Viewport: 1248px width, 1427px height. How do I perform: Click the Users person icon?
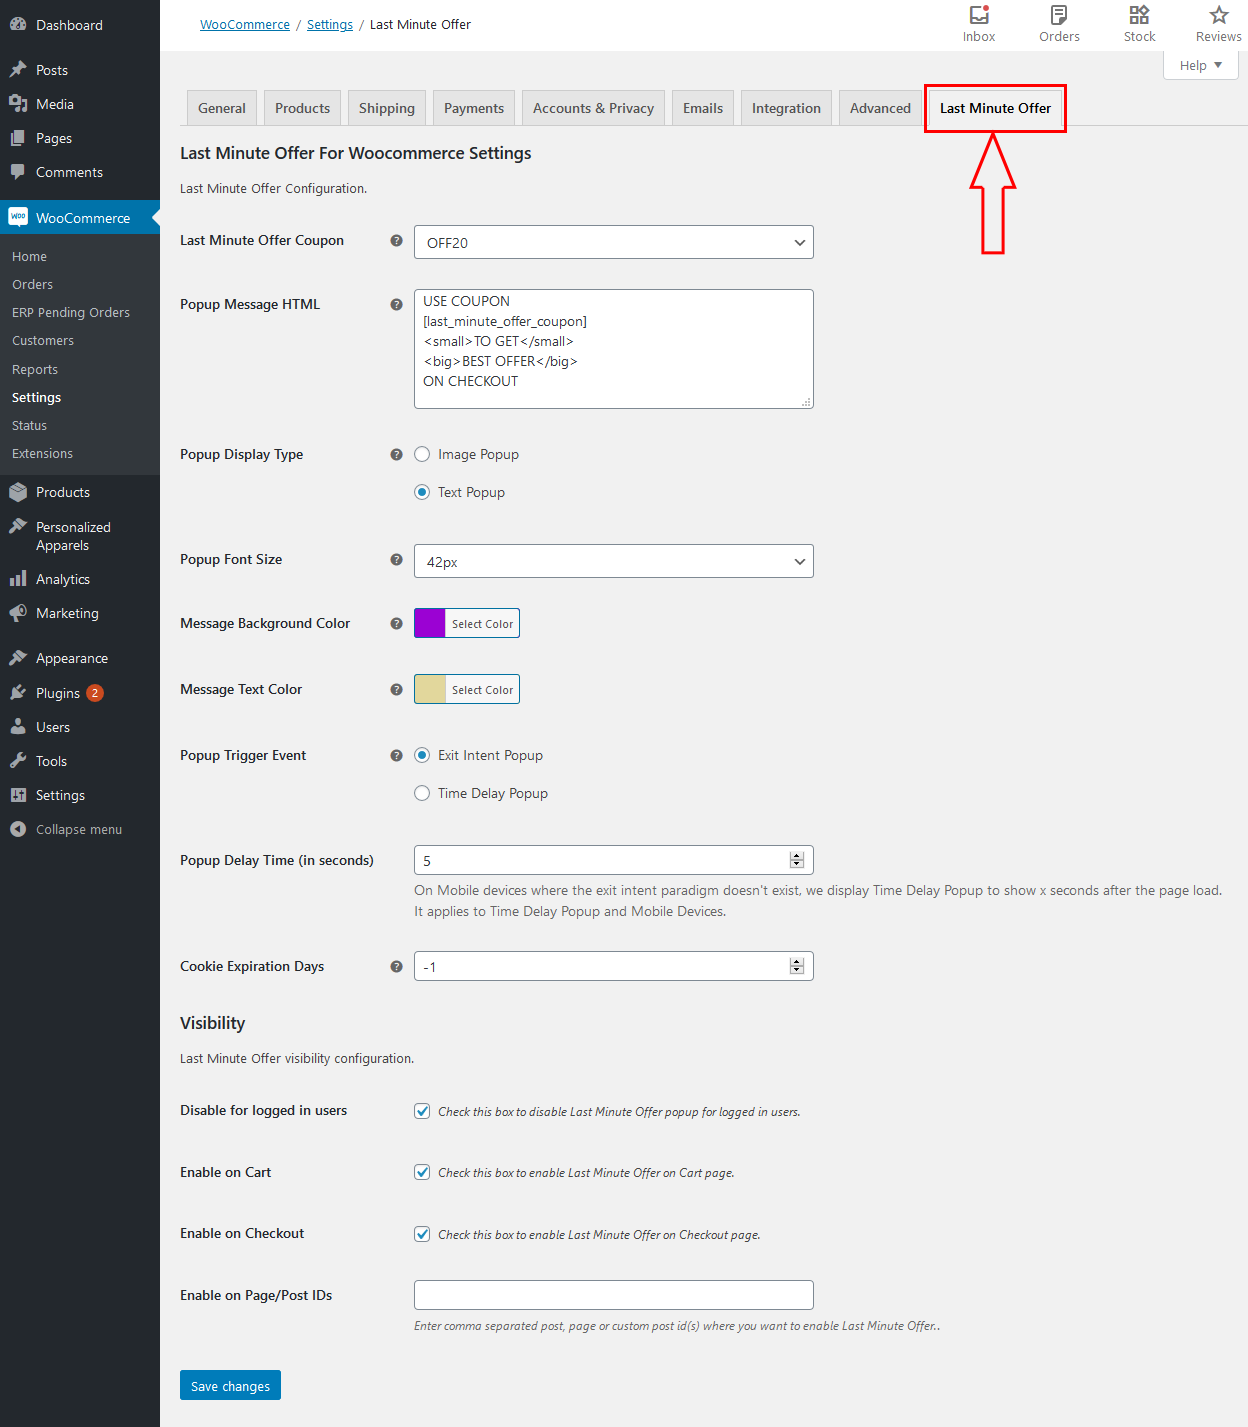18,727
